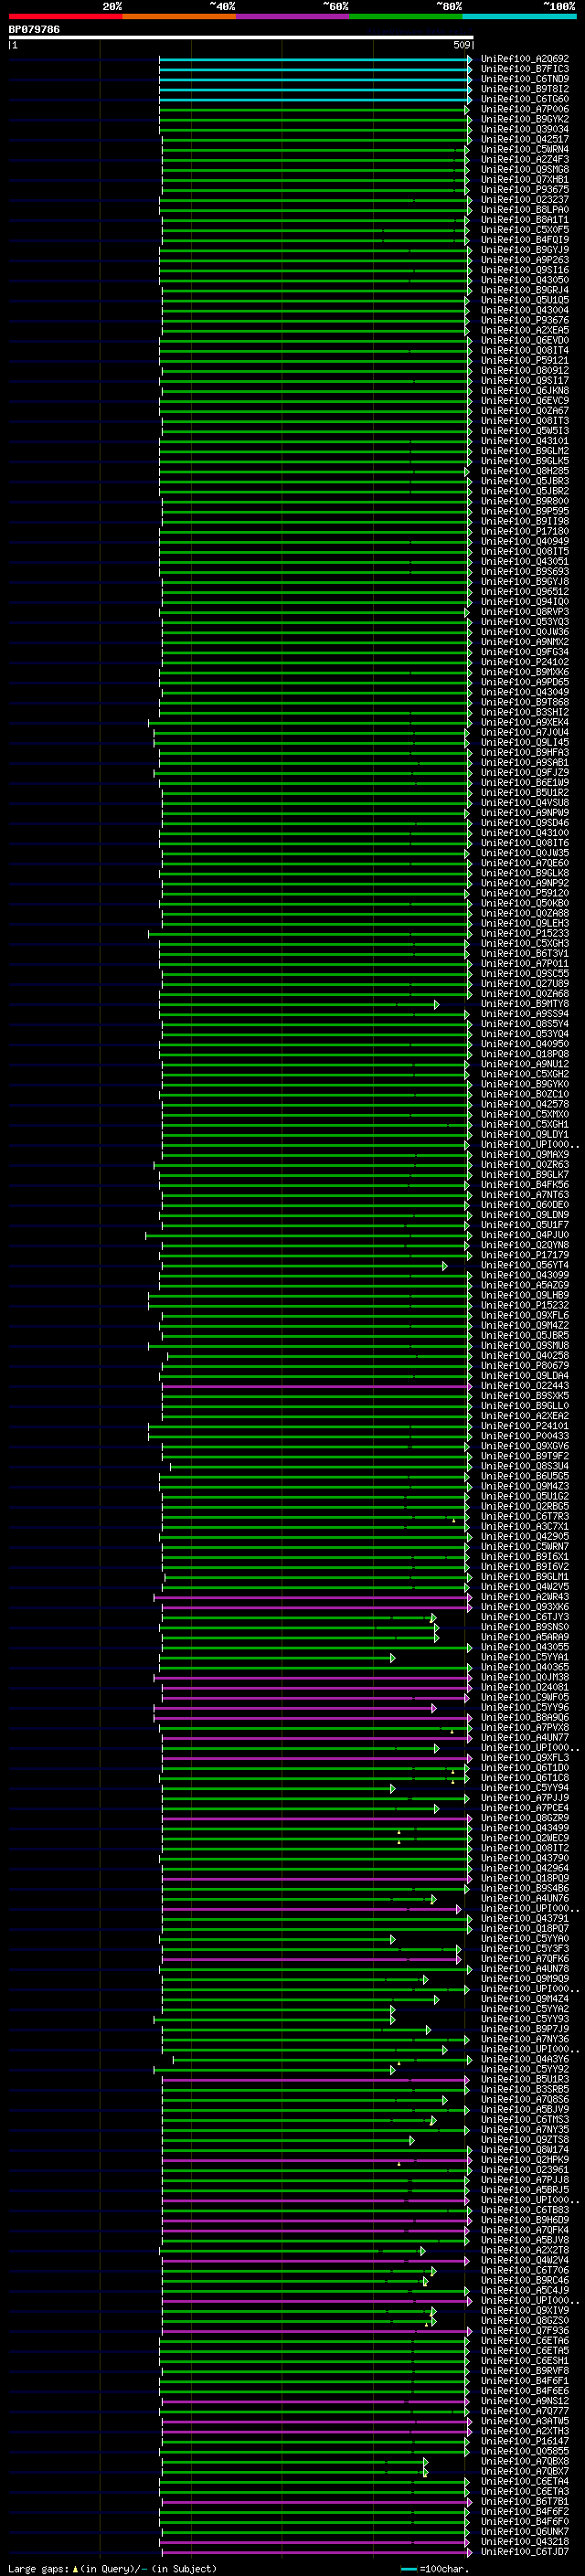Select the UniRef100_Q43099 label

[525, 1275]
